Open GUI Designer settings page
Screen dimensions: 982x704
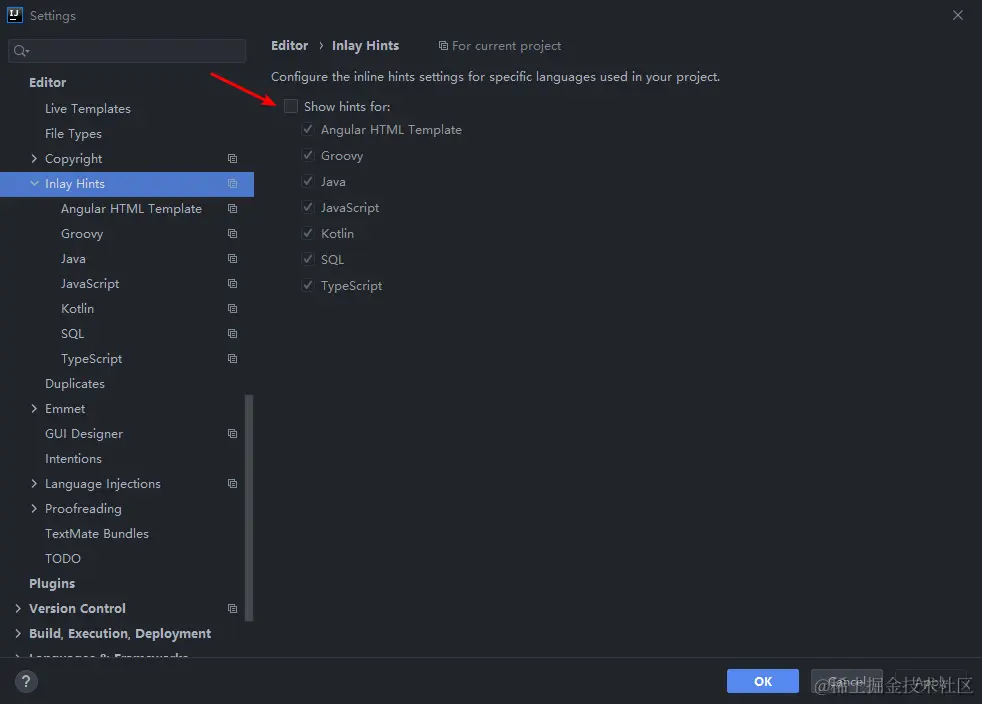[x=84, y=434]
